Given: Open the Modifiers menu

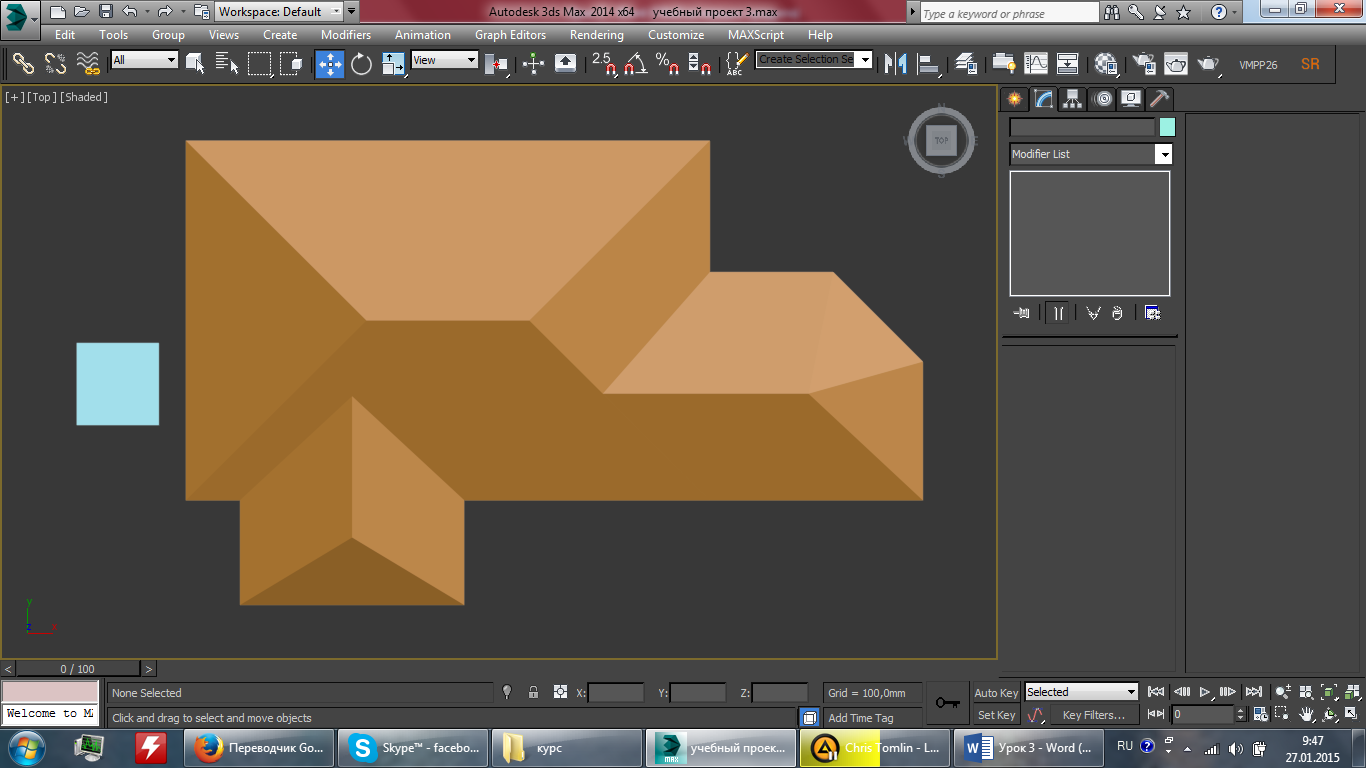Looking at the screenshot, I should (346, 34).
